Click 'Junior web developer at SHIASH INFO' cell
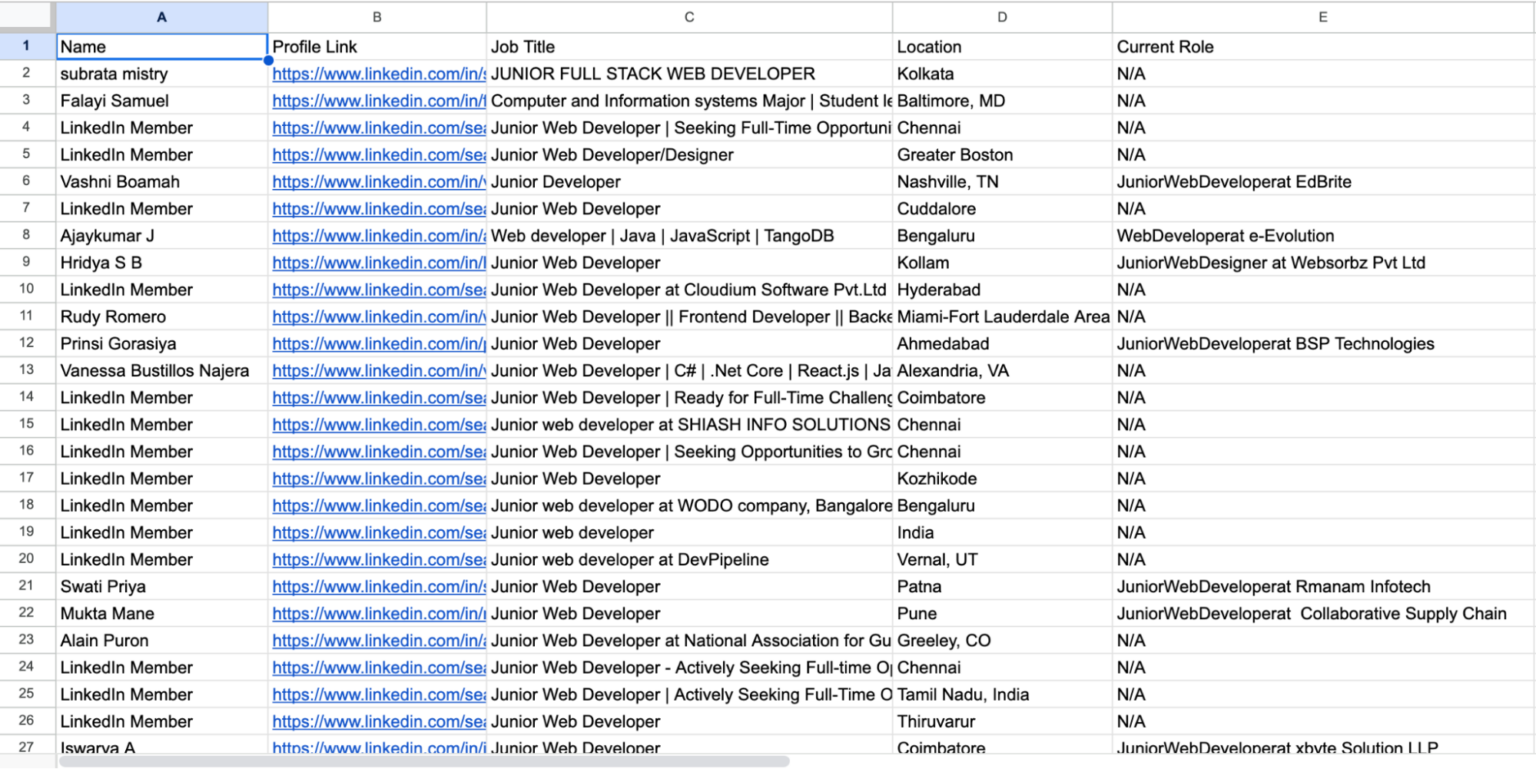This screenshot has height=769, width=1536. 690,424
